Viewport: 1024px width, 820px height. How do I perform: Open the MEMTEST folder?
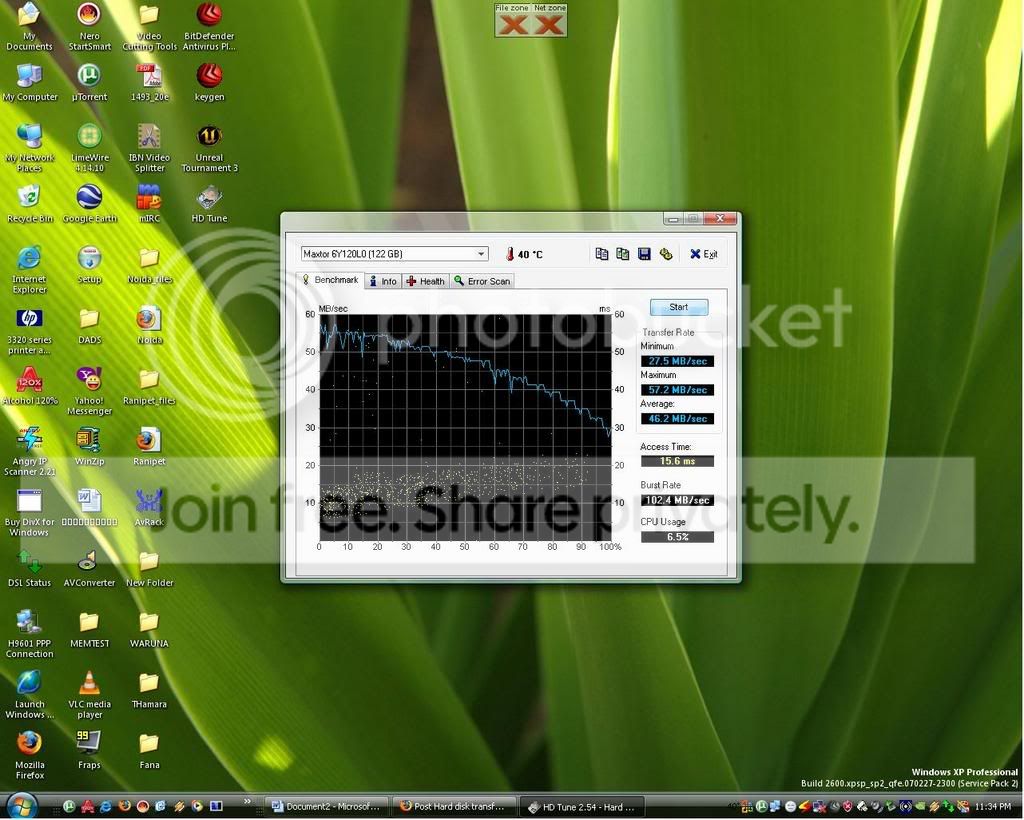click(89, 629)
